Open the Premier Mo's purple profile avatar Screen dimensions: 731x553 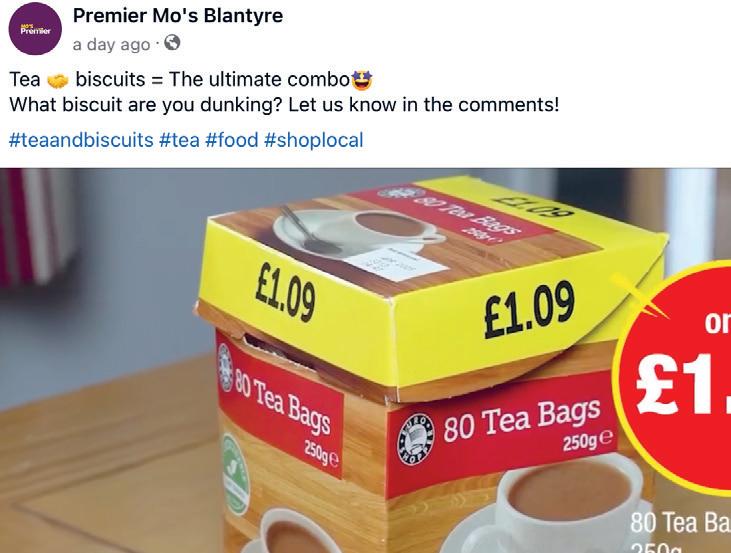[35, 29]
